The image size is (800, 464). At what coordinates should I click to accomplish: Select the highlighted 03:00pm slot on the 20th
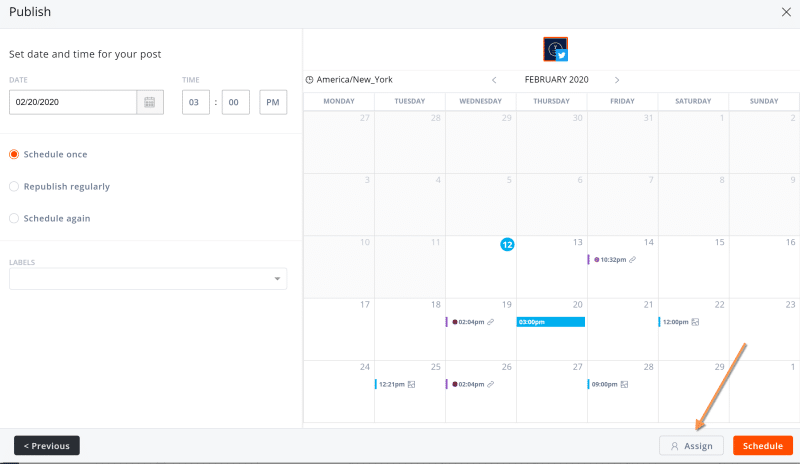coord(551,322)
